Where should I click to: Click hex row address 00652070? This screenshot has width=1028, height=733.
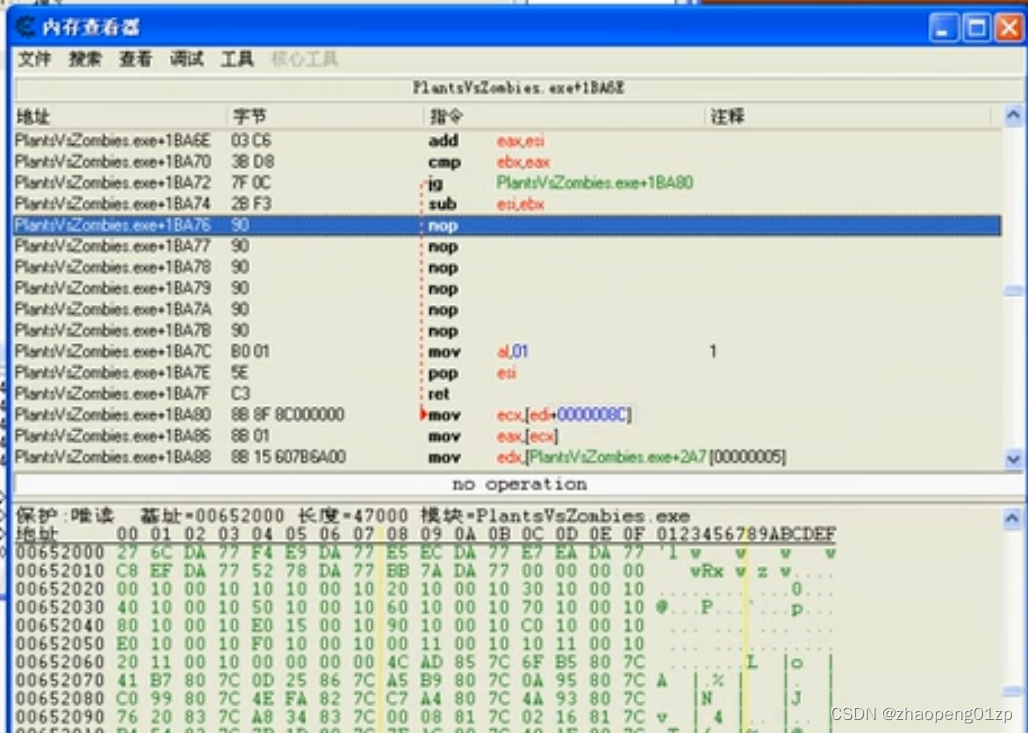coord(60,681)
